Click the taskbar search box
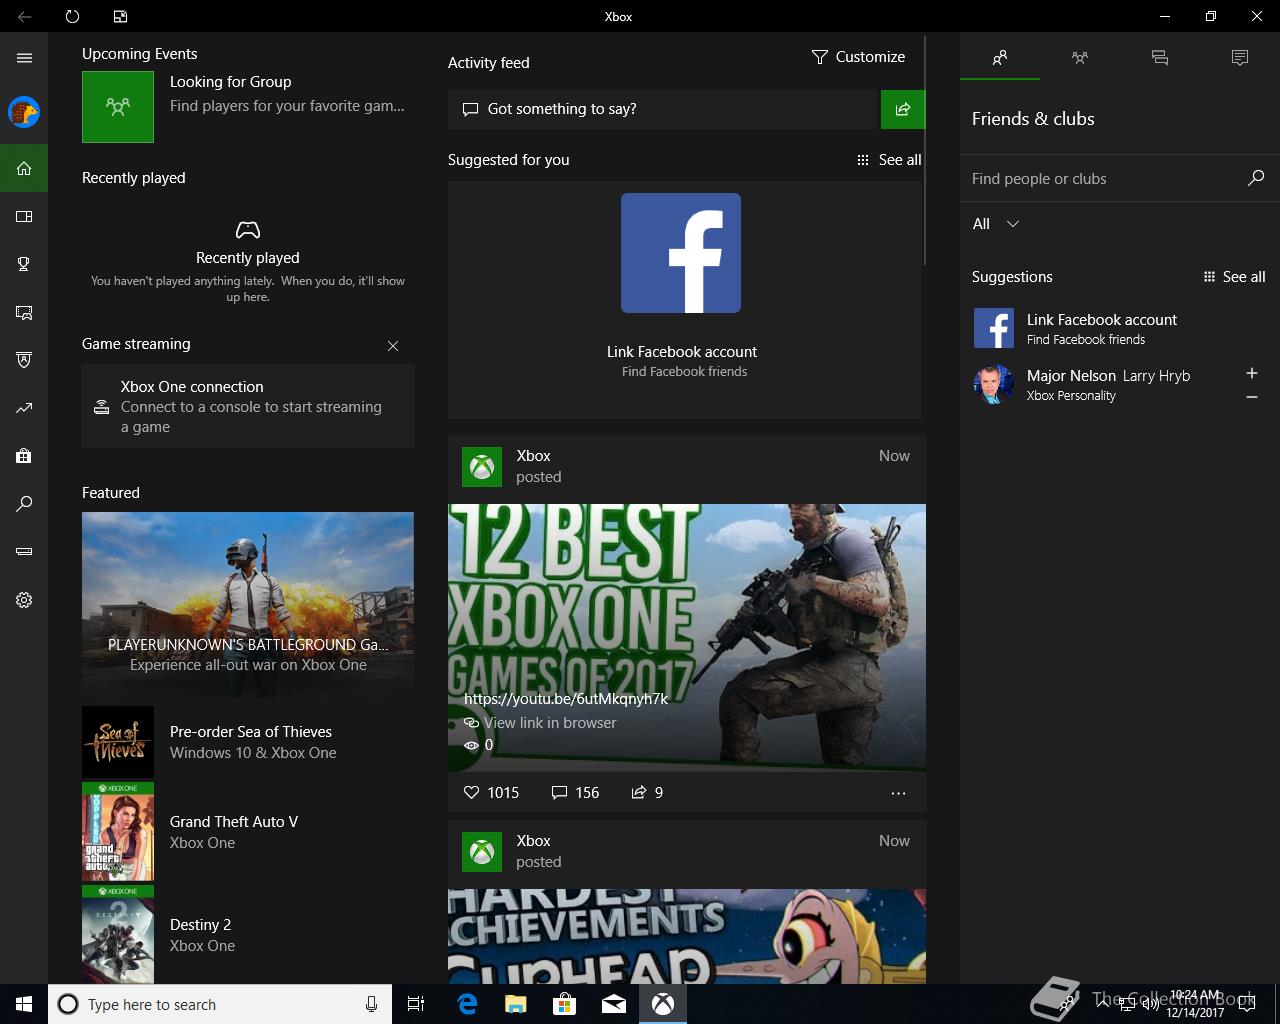The height and width of the screenshot is (1024, 1280). tap(220, 1004)
